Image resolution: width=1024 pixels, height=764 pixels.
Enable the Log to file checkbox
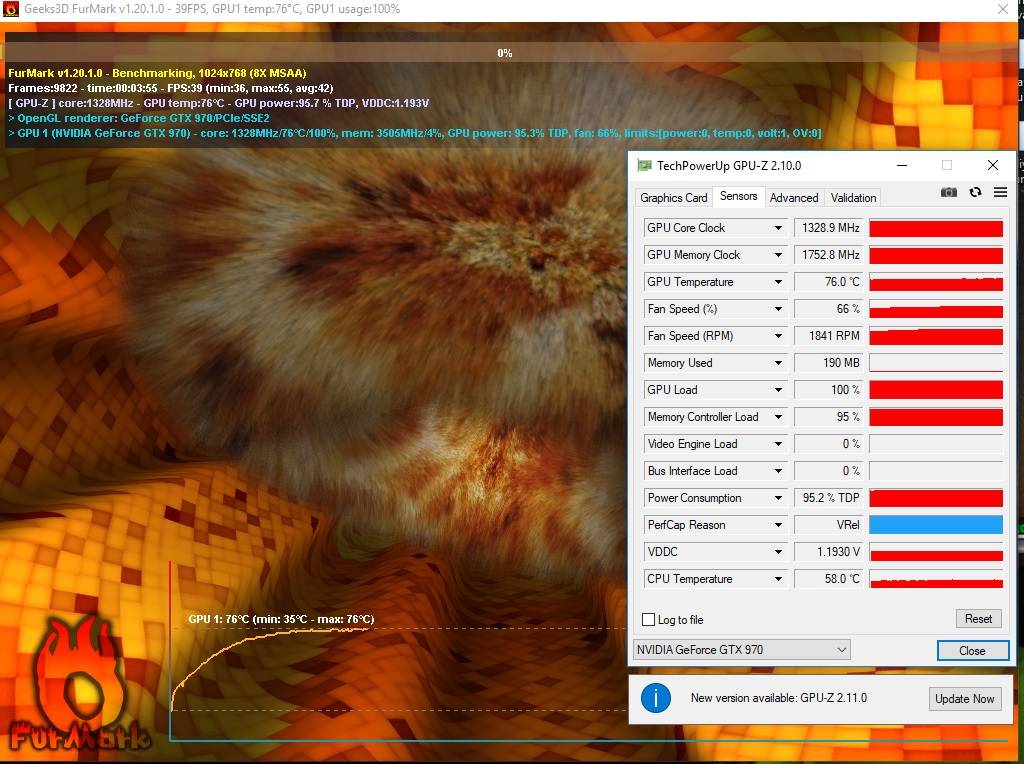[648, 620]
